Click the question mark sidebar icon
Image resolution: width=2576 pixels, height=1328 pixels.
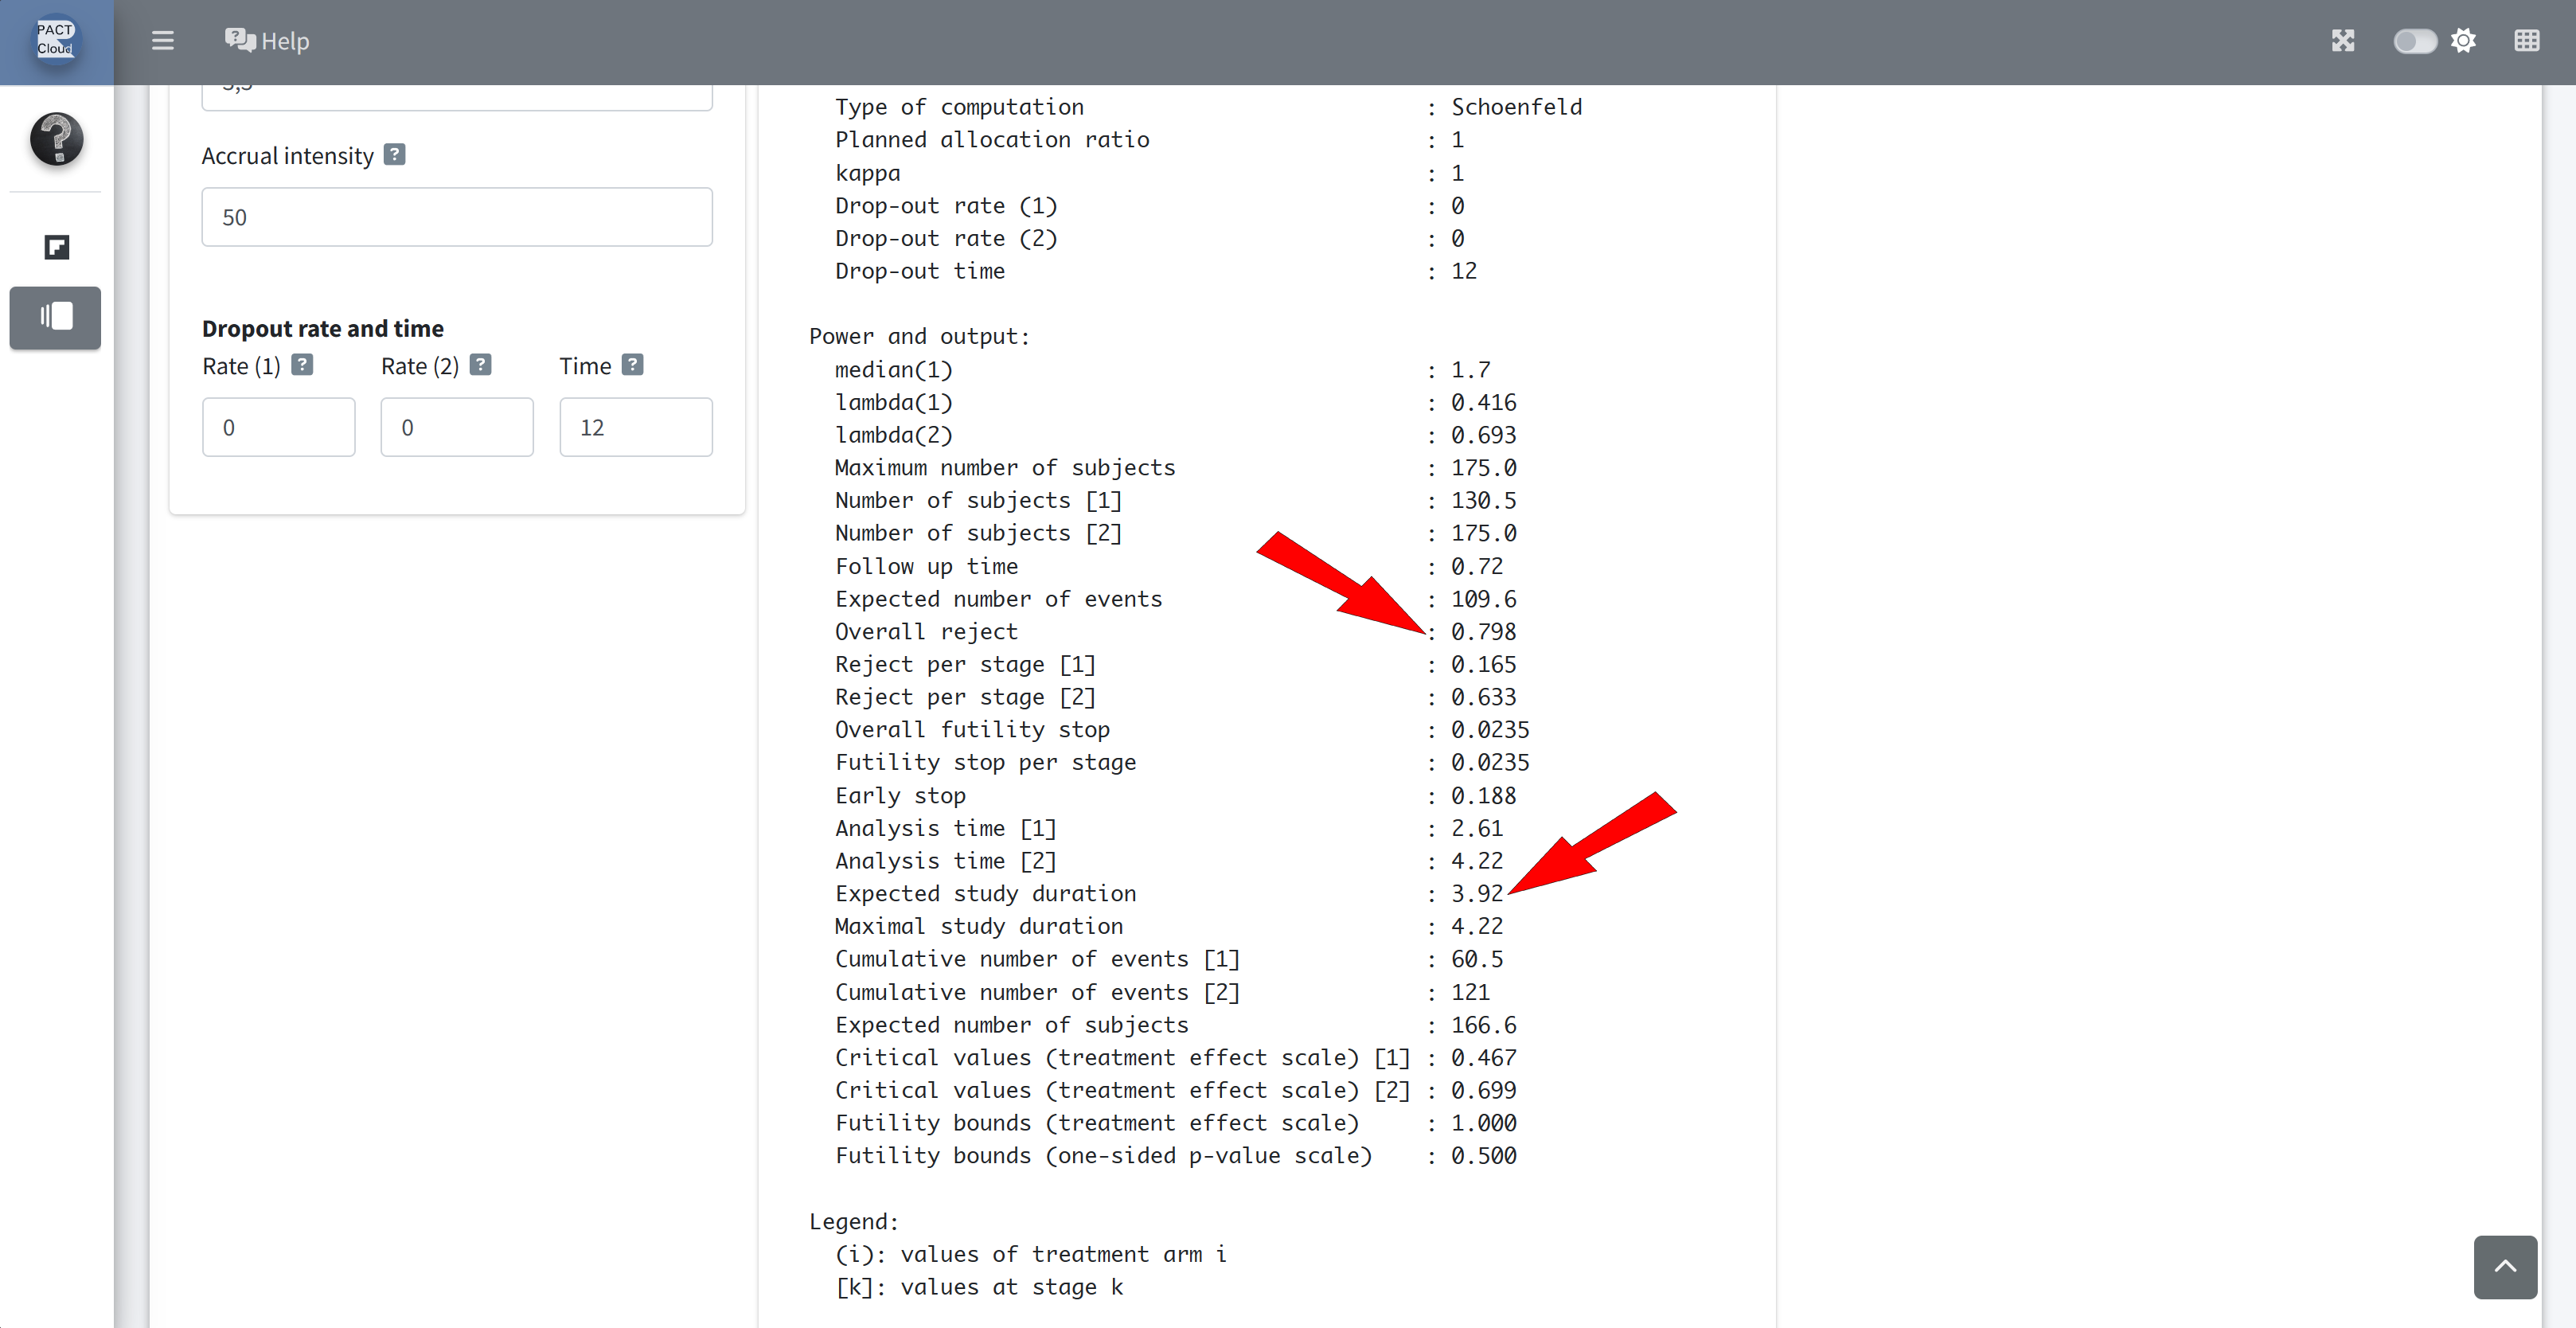point(56,138)
